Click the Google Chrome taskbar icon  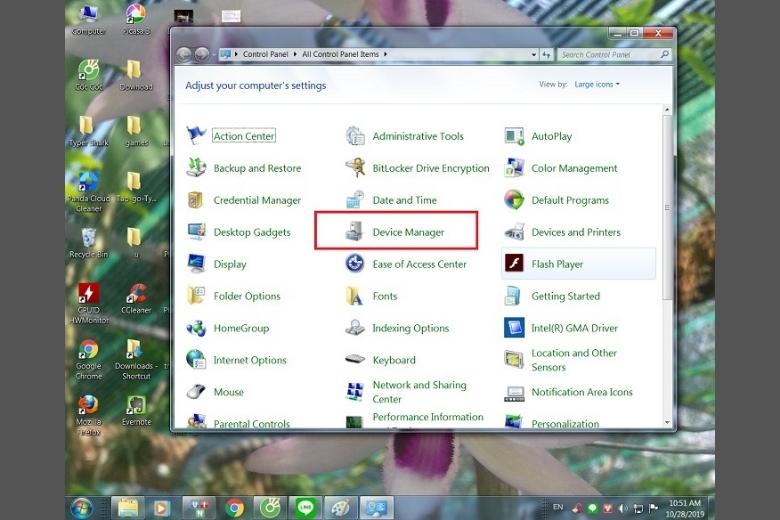(235, 507)
